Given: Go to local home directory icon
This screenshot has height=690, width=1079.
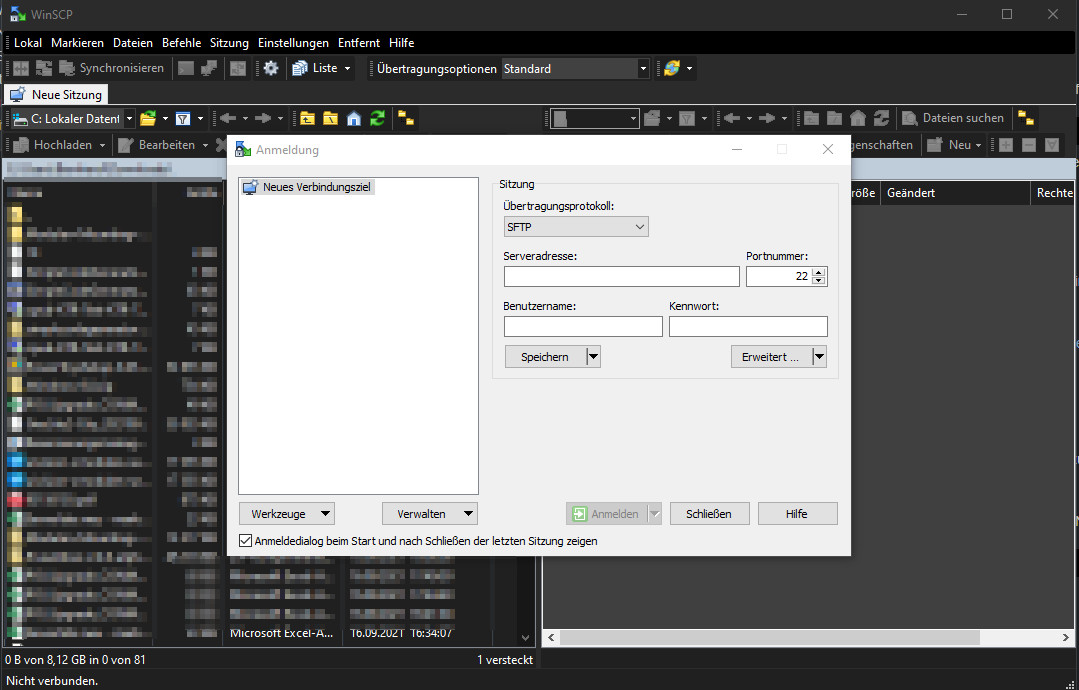Looking at the screenshot, I should (354, 119).
